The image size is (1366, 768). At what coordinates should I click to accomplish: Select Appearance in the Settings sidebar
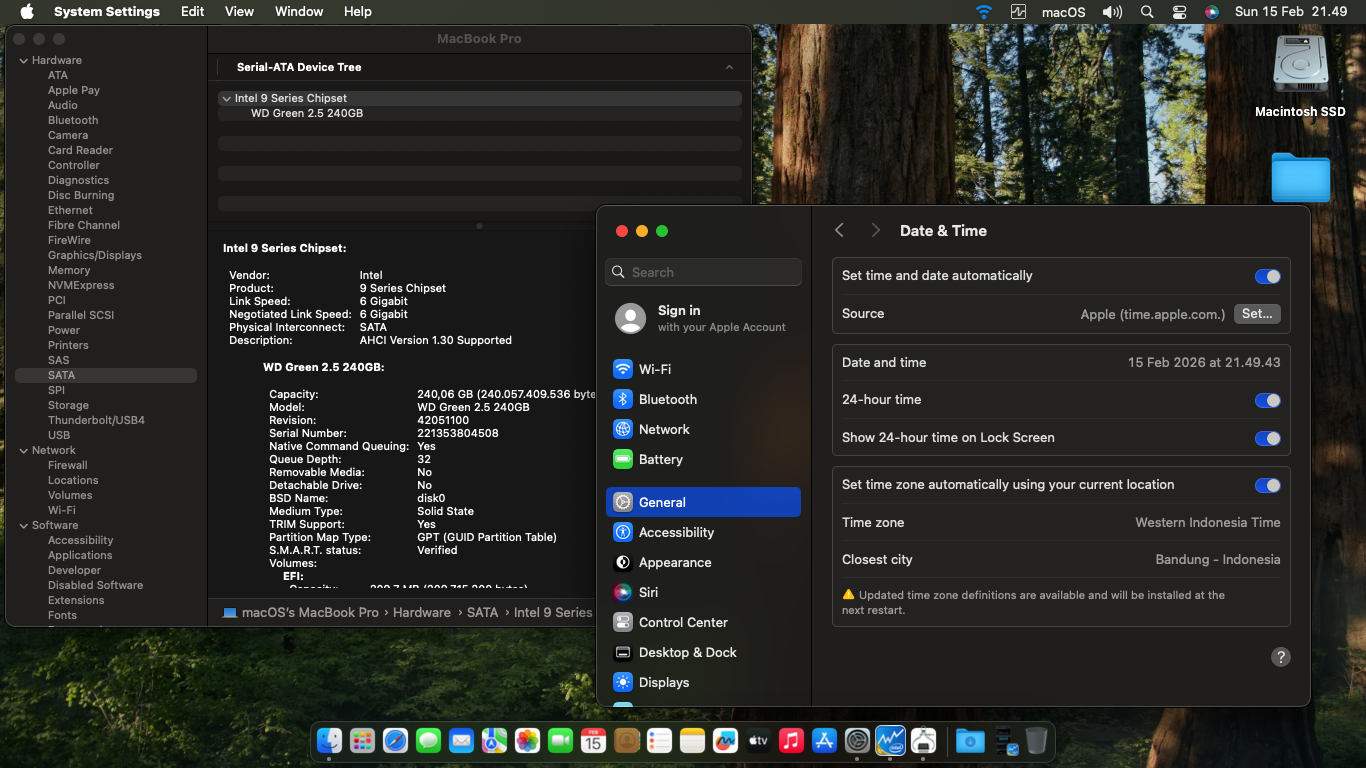[x=703, y=562]
